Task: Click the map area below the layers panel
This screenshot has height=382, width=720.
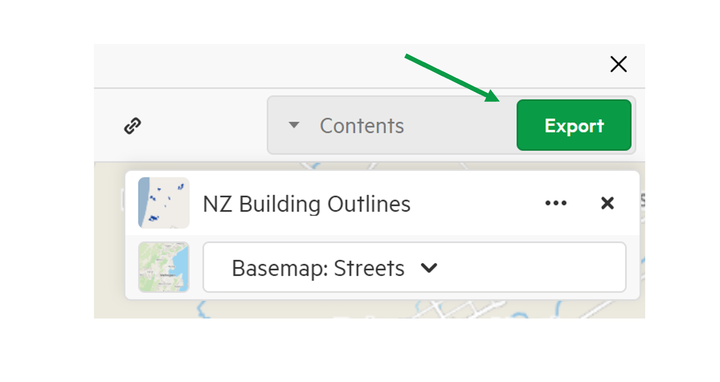Action: [x=367, y=309]
